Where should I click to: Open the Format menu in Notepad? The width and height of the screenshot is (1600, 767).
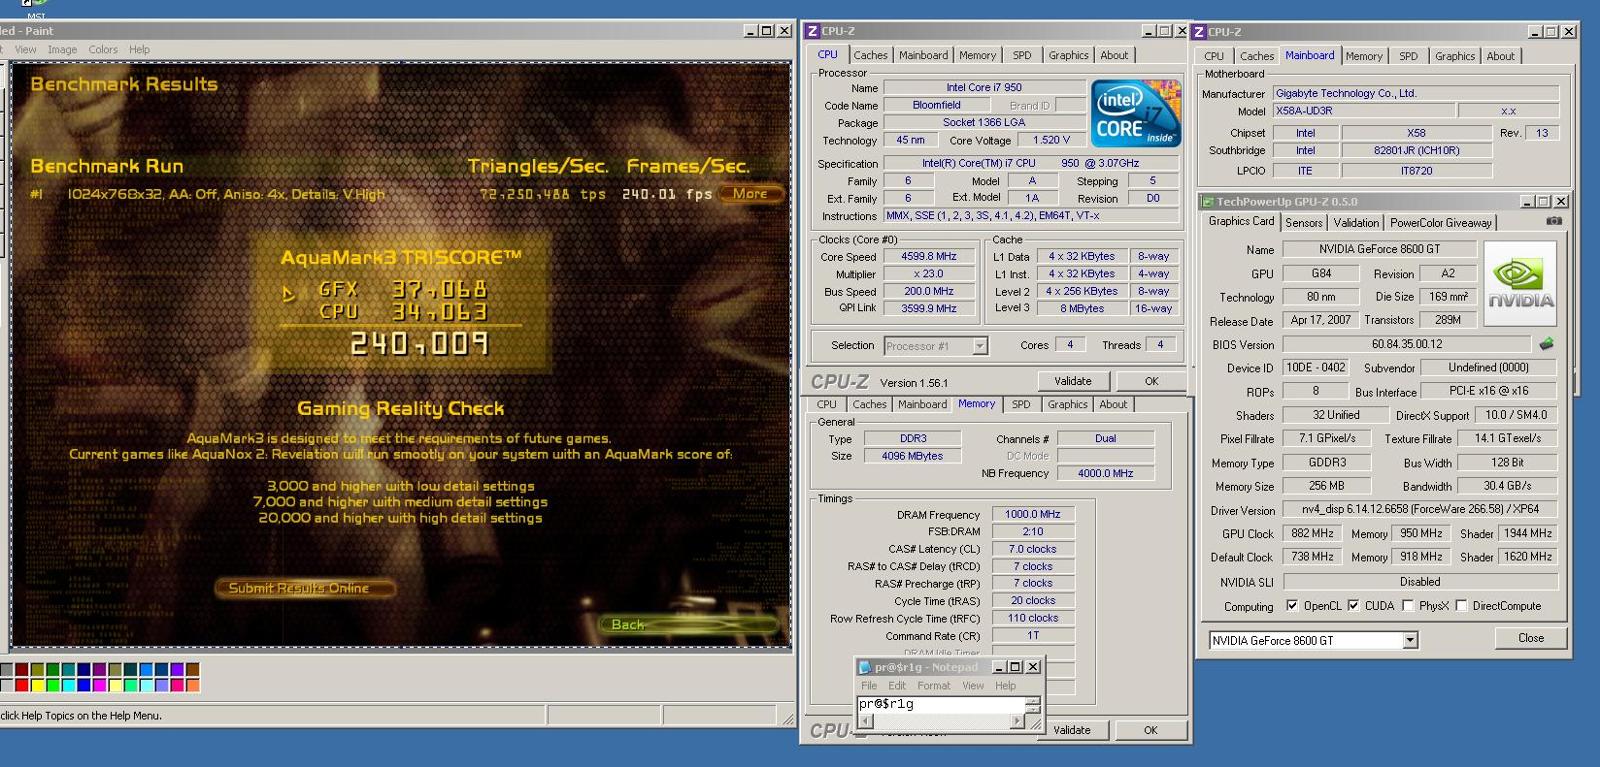point(934,686)
